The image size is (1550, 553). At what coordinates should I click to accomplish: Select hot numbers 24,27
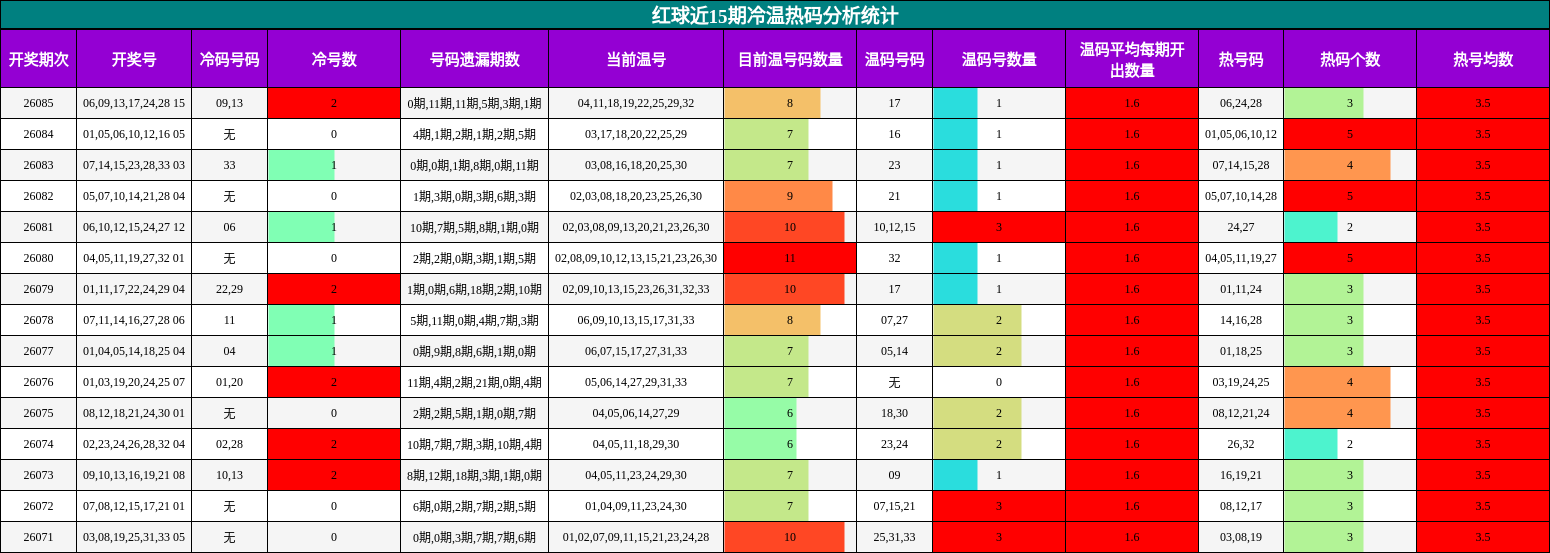1241,227
